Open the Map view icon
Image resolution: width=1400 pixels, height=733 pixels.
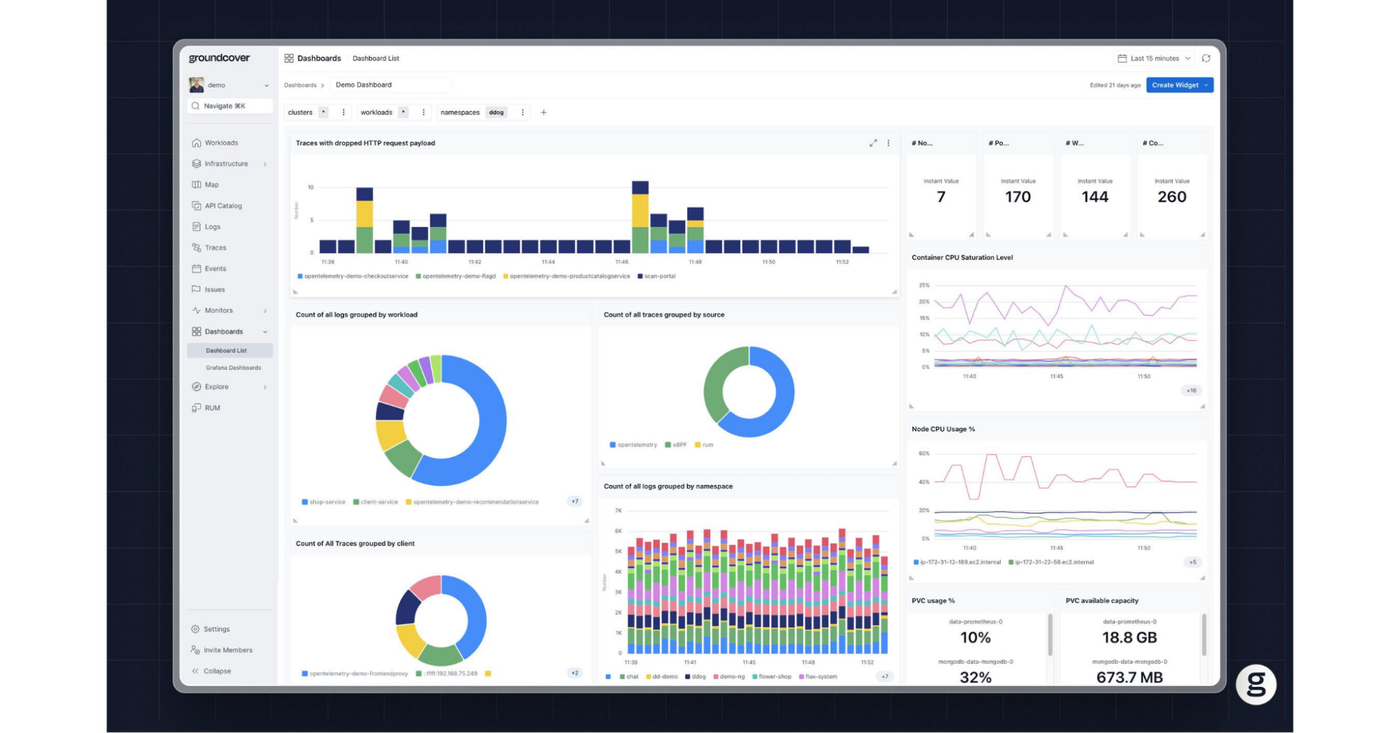tap(197, 185)
